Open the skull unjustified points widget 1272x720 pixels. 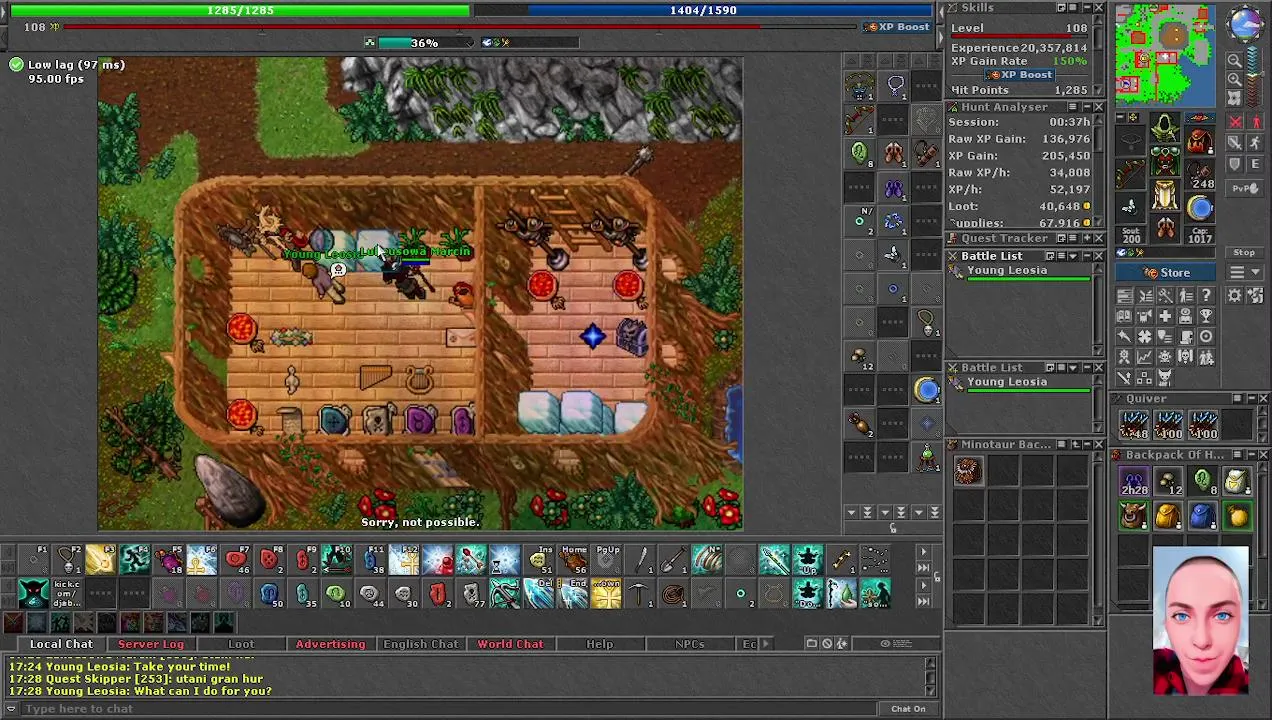[x=1165, y=357]
